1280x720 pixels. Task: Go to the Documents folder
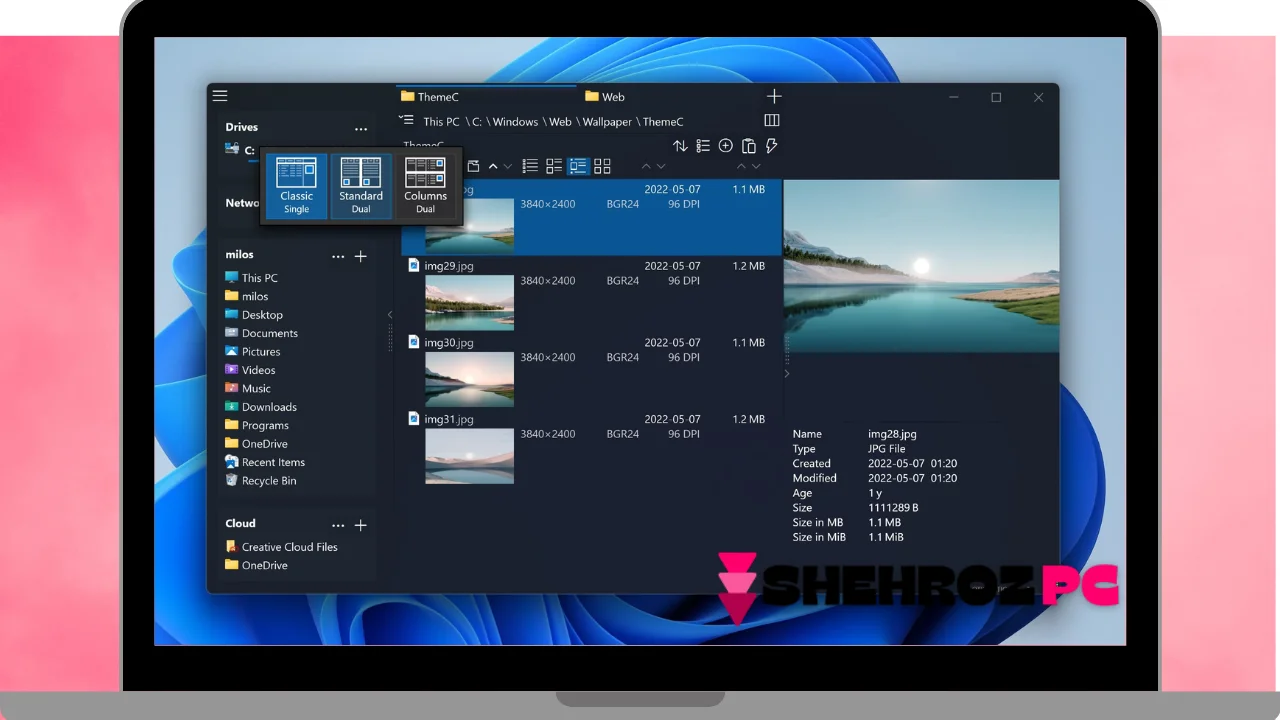coord(261,333)
